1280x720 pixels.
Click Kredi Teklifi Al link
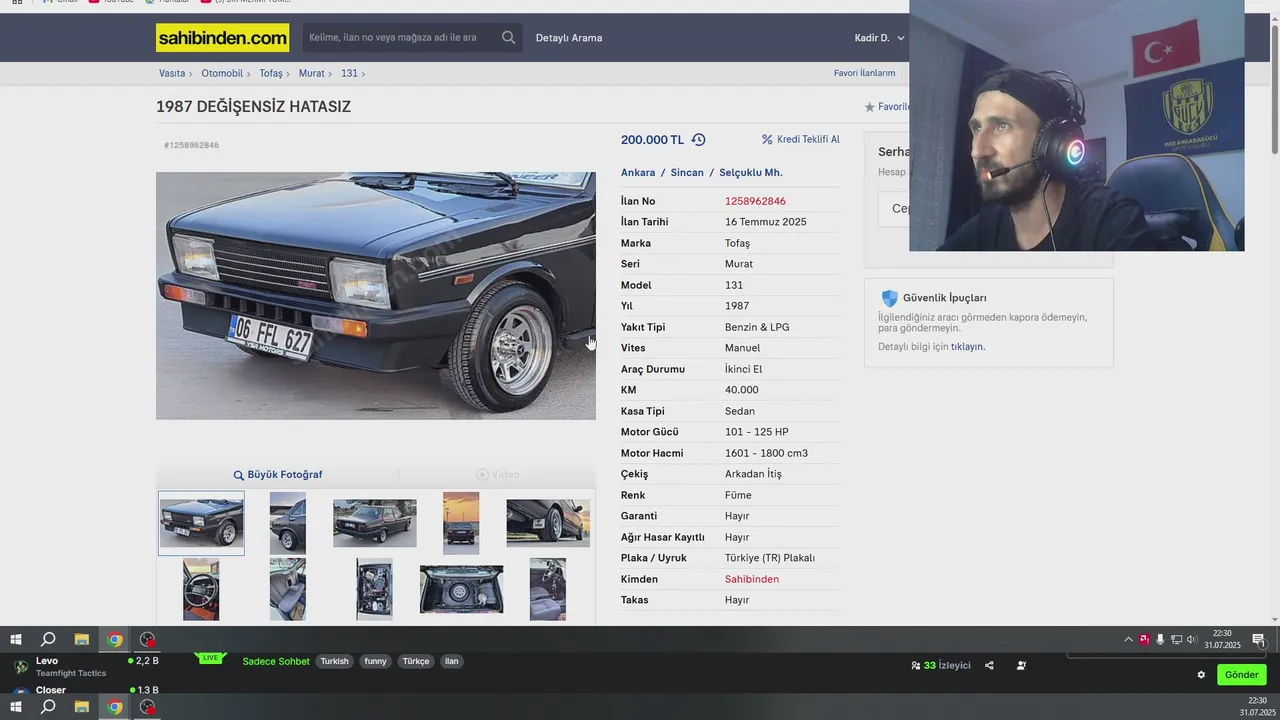coord(808,140)
